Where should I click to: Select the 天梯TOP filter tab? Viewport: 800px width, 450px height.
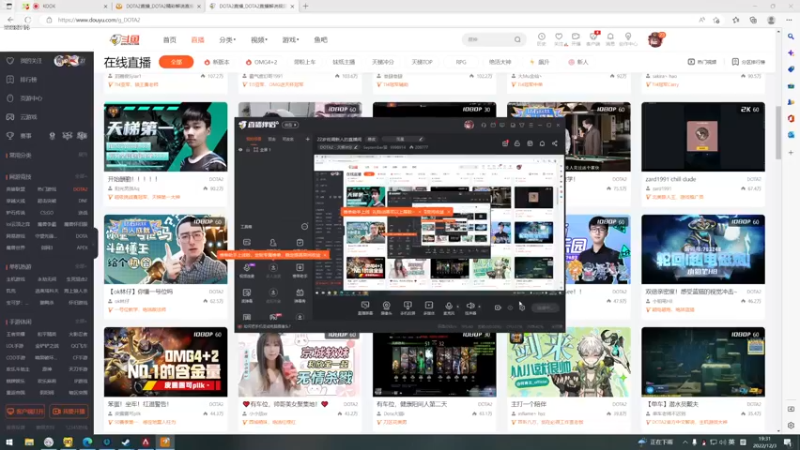click(x=422, y=62)
